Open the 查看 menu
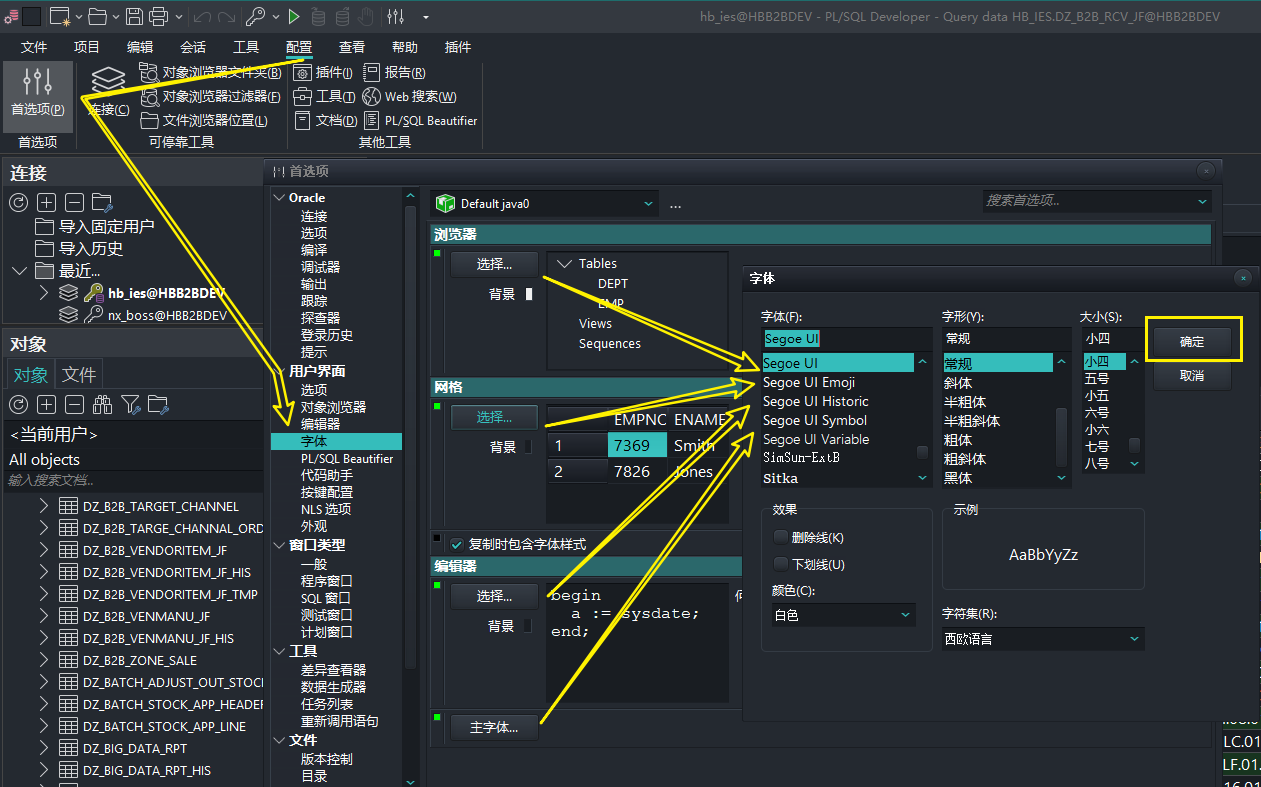The height and width of the screenshot is (787, 1261). [352, 47]
